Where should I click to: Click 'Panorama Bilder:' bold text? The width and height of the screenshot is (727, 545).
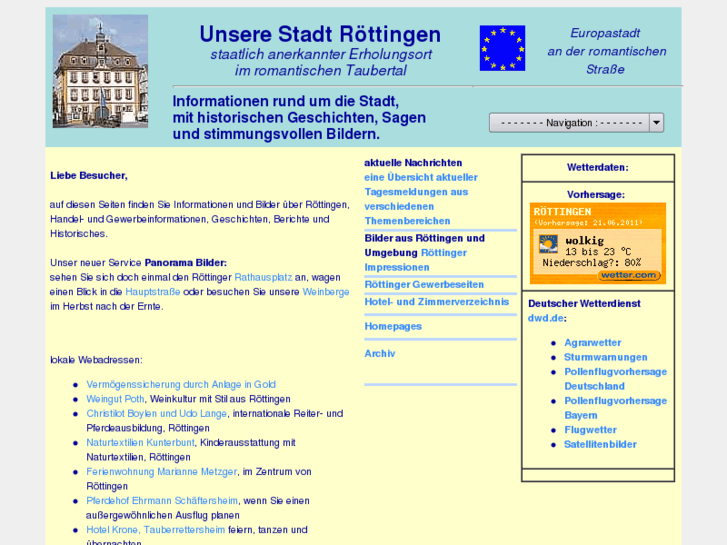[x=185, y=263]
